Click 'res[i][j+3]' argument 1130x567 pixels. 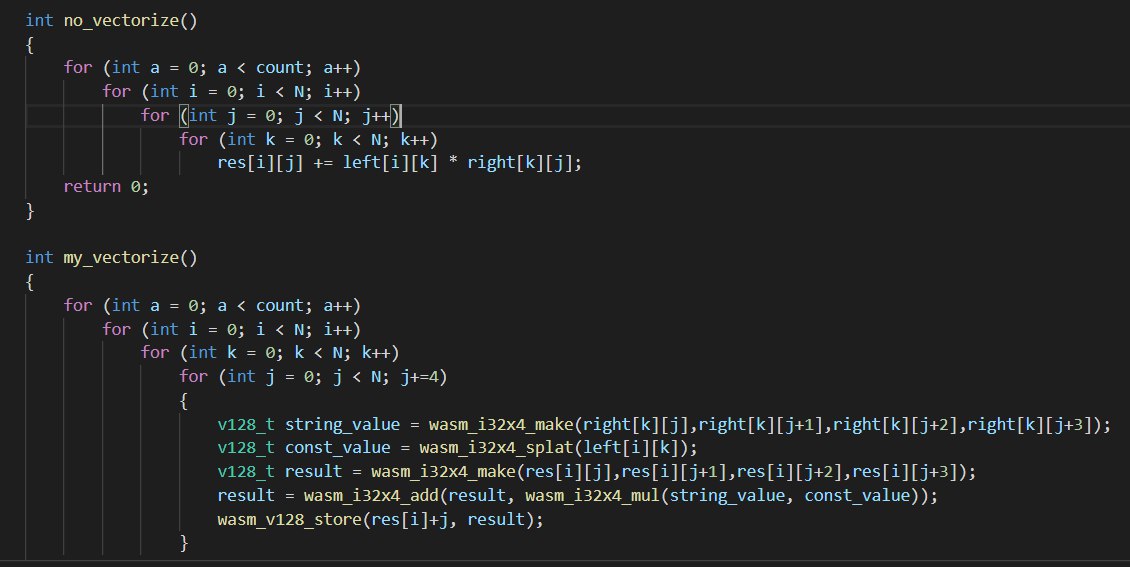click(x=904, y=472)
